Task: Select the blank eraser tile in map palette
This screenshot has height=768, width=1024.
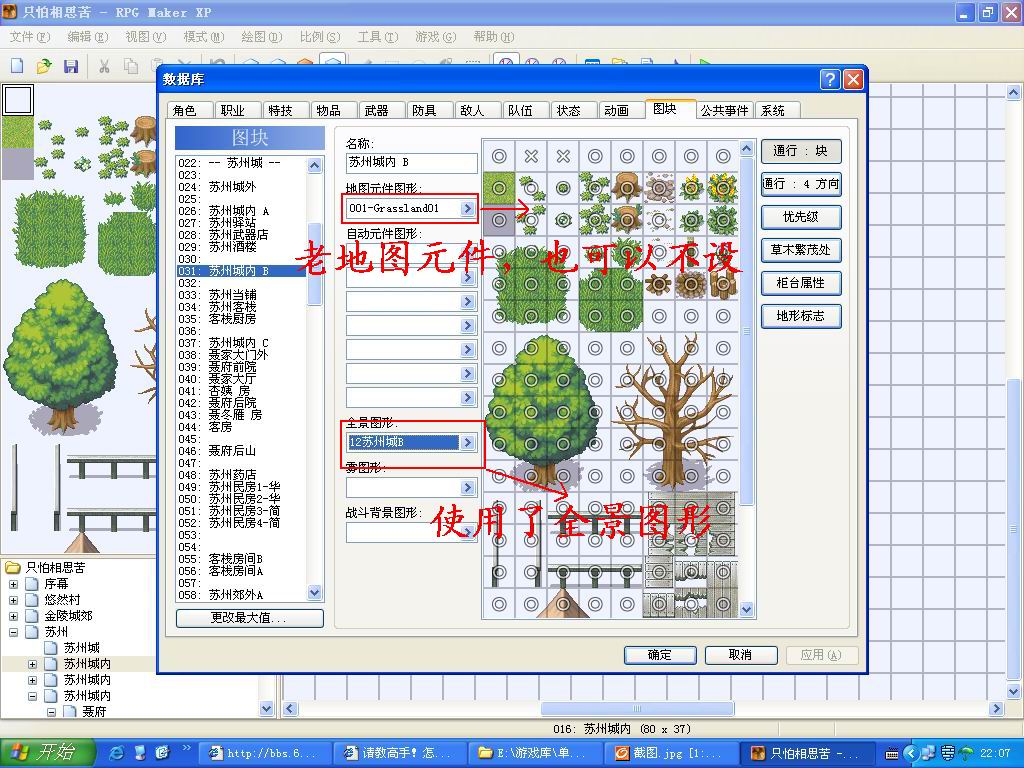Action: [x=18, y=101]
